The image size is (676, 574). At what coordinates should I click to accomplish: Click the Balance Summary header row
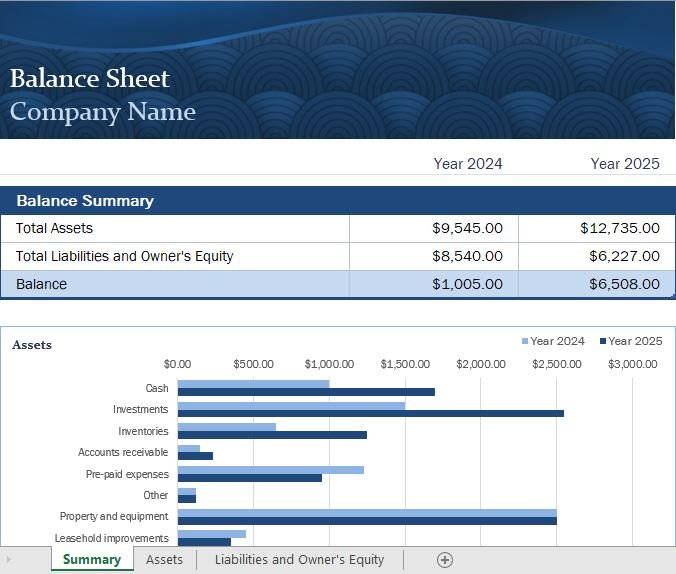pyautogui.click(x=338, y=201)
